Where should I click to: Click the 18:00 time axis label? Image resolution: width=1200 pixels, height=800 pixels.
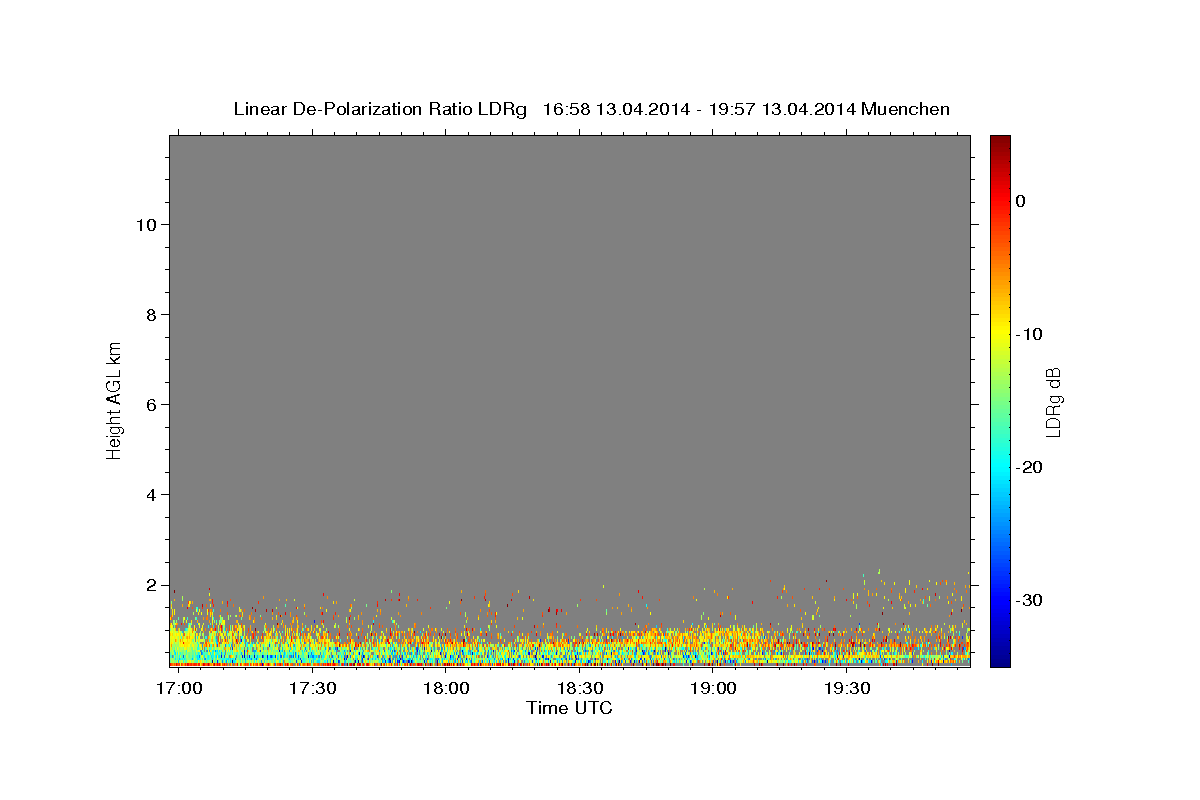coord(446,689)
